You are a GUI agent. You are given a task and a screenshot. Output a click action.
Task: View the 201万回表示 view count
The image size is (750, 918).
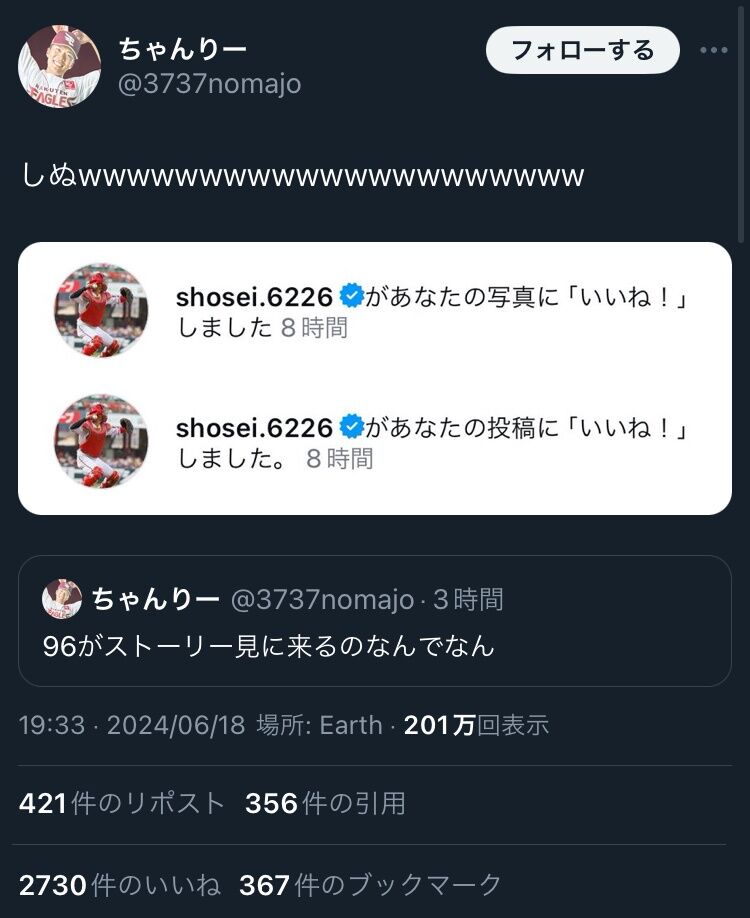click(x=476, y=725)
